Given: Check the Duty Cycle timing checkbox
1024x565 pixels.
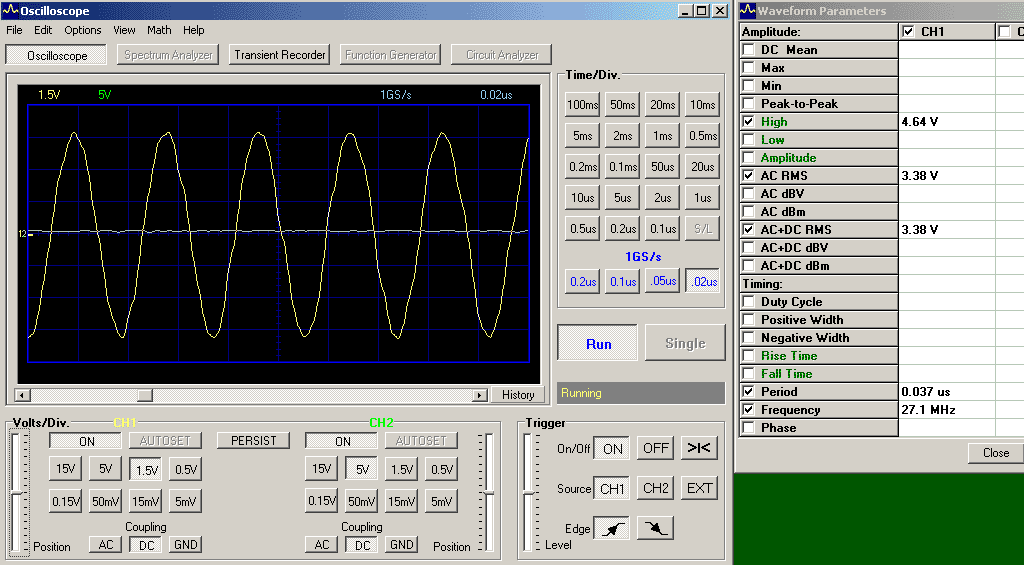Looking at the screenshot, I should click(x=748, y=302).
